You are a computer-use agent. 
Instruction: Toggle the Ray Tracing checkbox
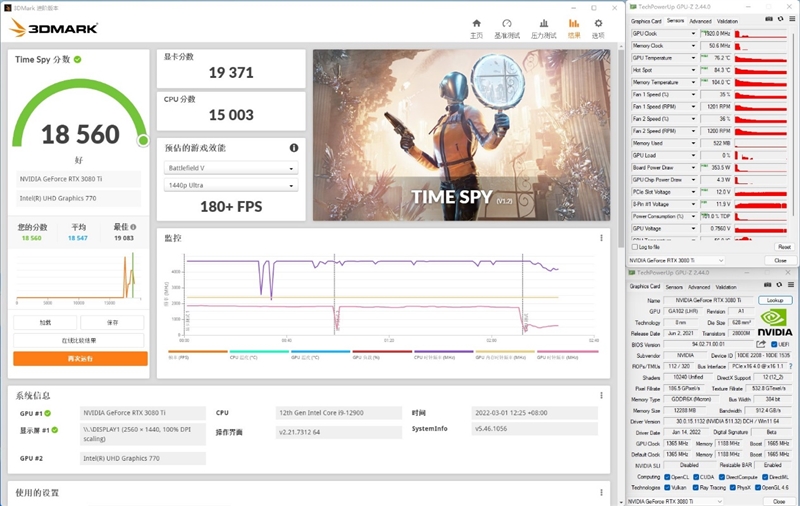(x=696, y=488)
